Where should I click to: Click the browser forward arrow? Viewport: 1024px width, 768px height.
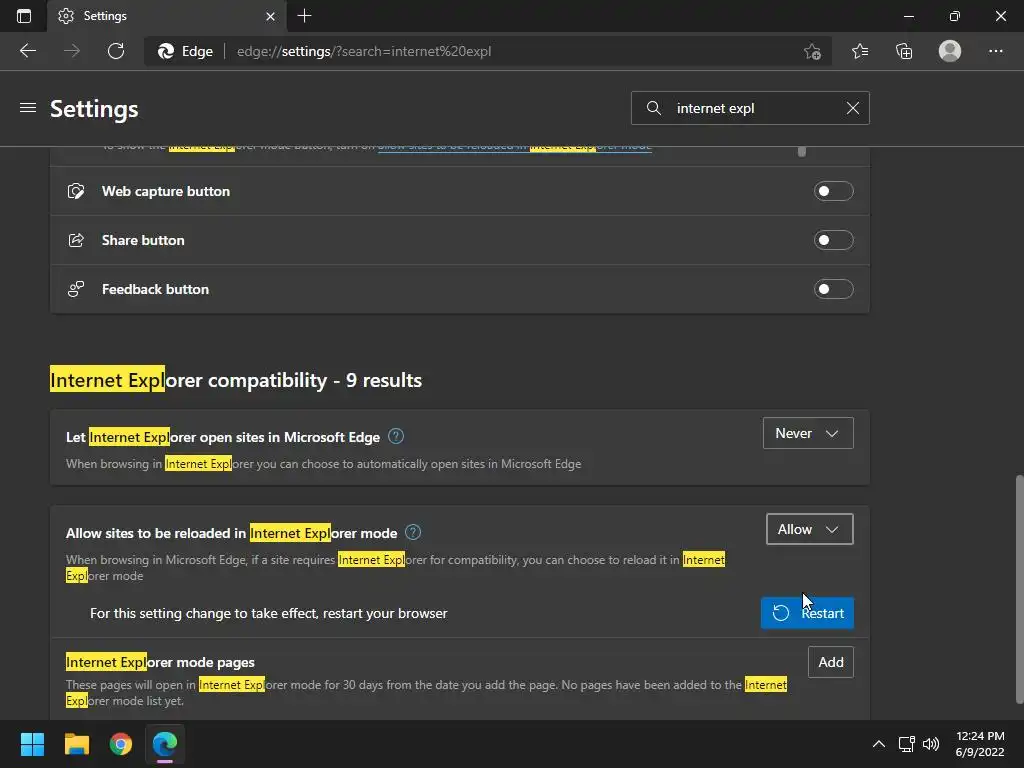point(72,51)
